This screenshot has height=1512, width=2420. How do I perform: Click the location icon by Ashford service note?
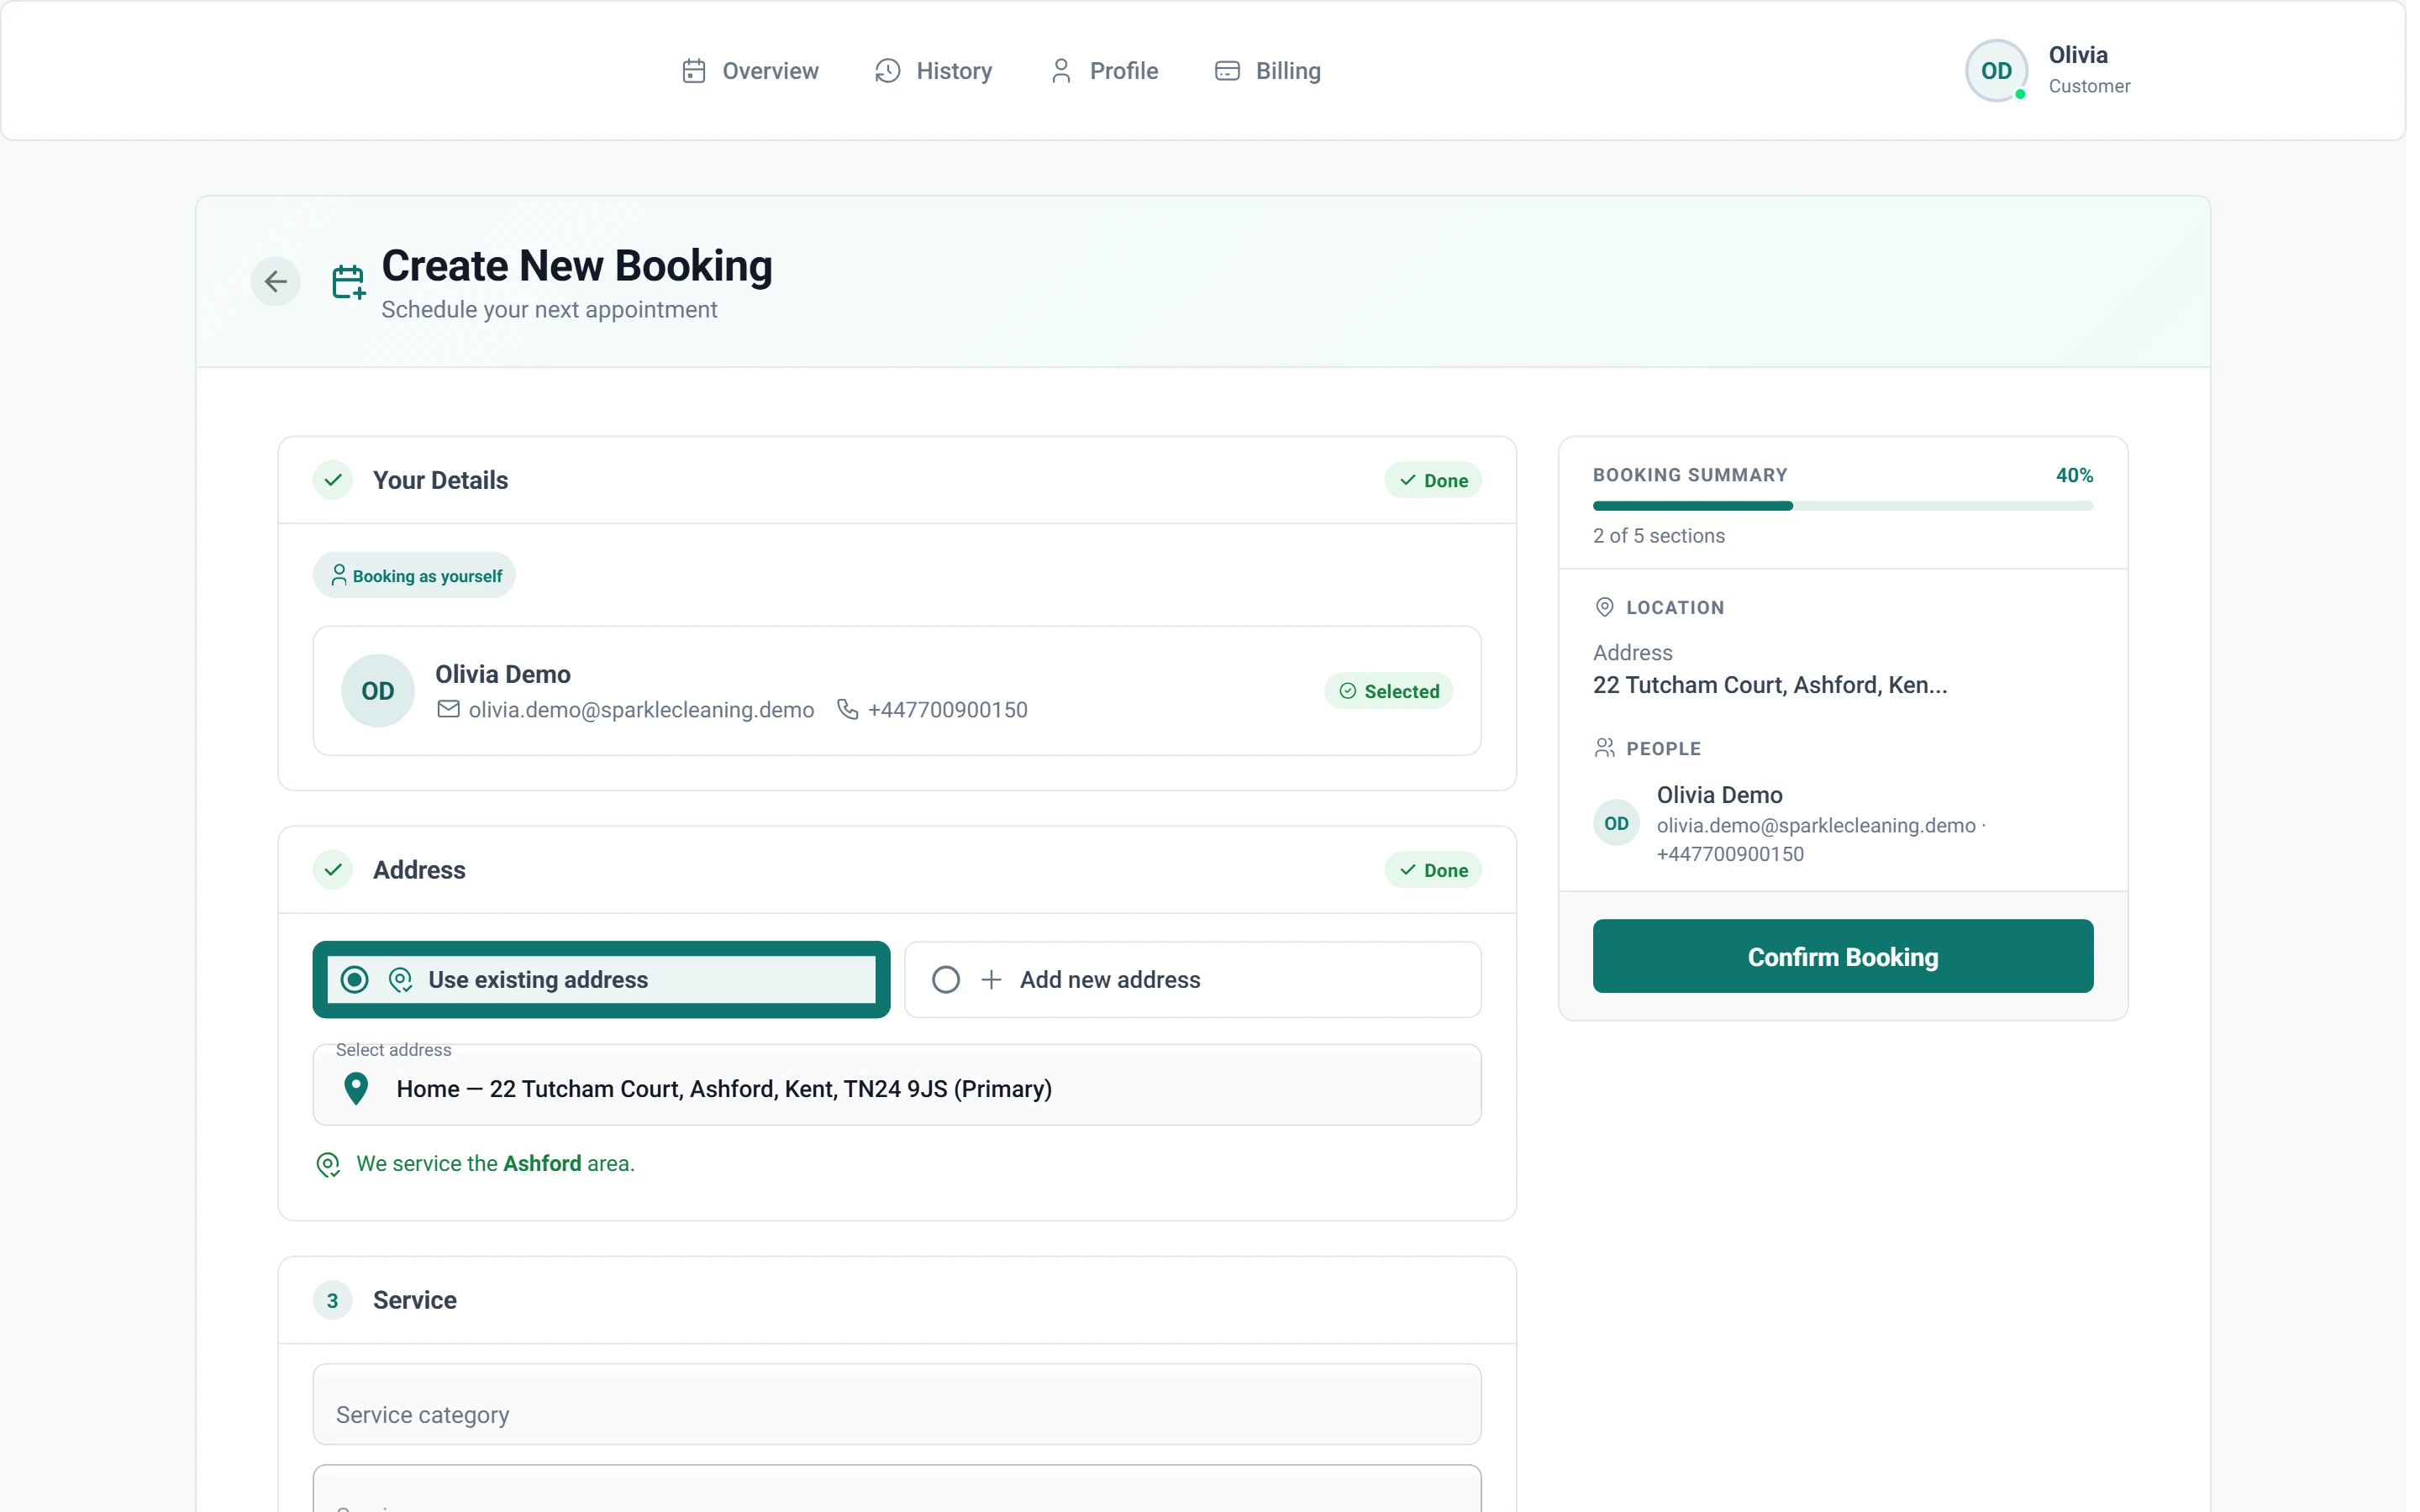pos(328,1165)
